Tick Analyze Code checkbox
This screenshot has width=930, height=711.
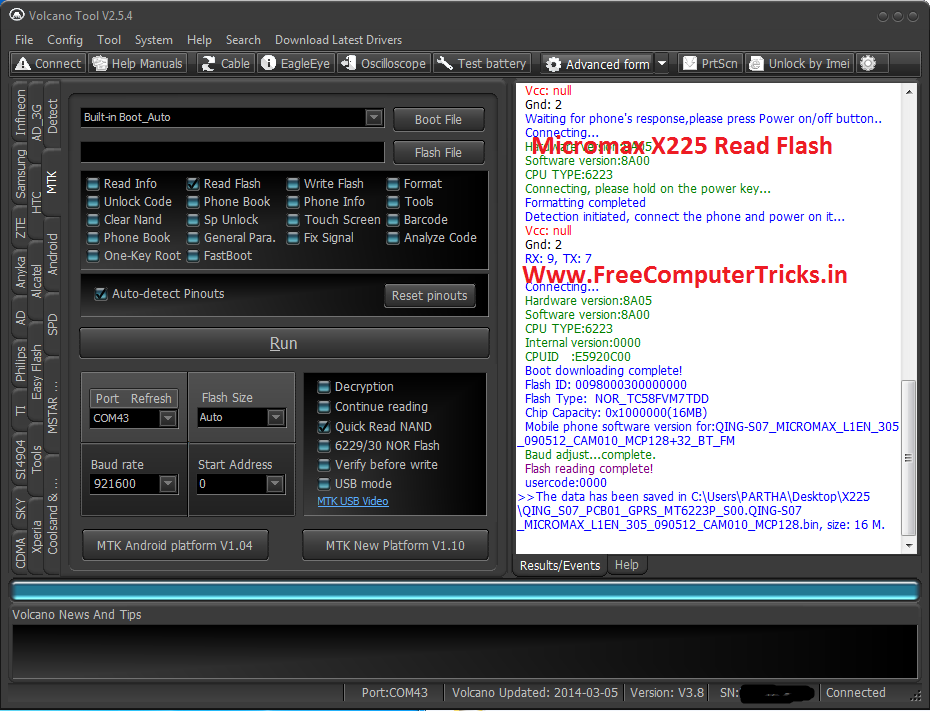(x=393, y=238)
